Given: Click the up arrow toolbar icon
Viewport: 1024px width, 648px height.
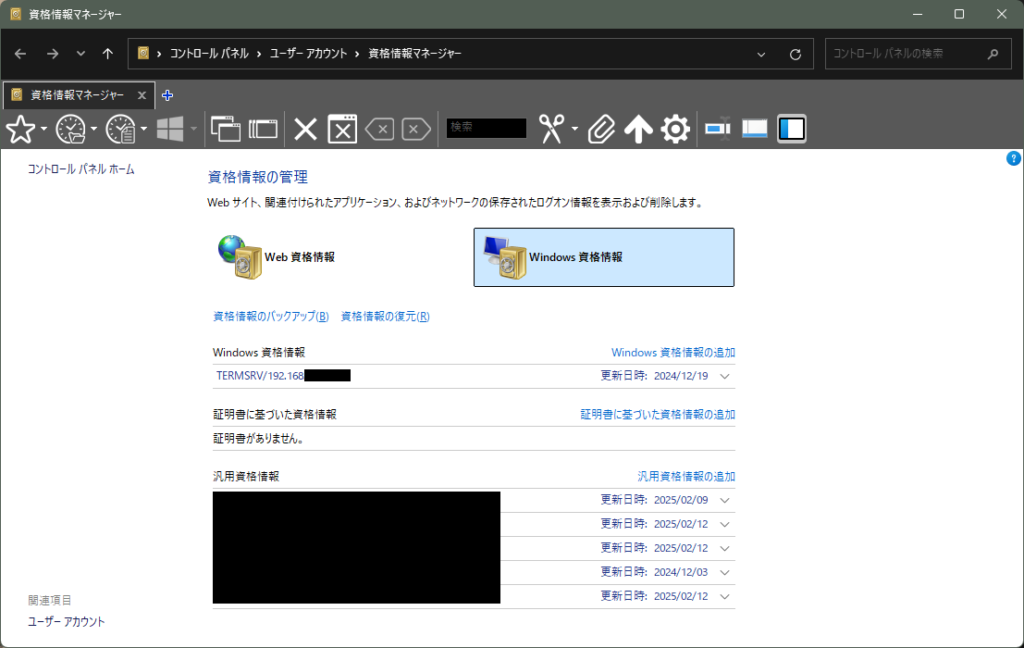Looking at the screenshot, I should tap(638, 129).
